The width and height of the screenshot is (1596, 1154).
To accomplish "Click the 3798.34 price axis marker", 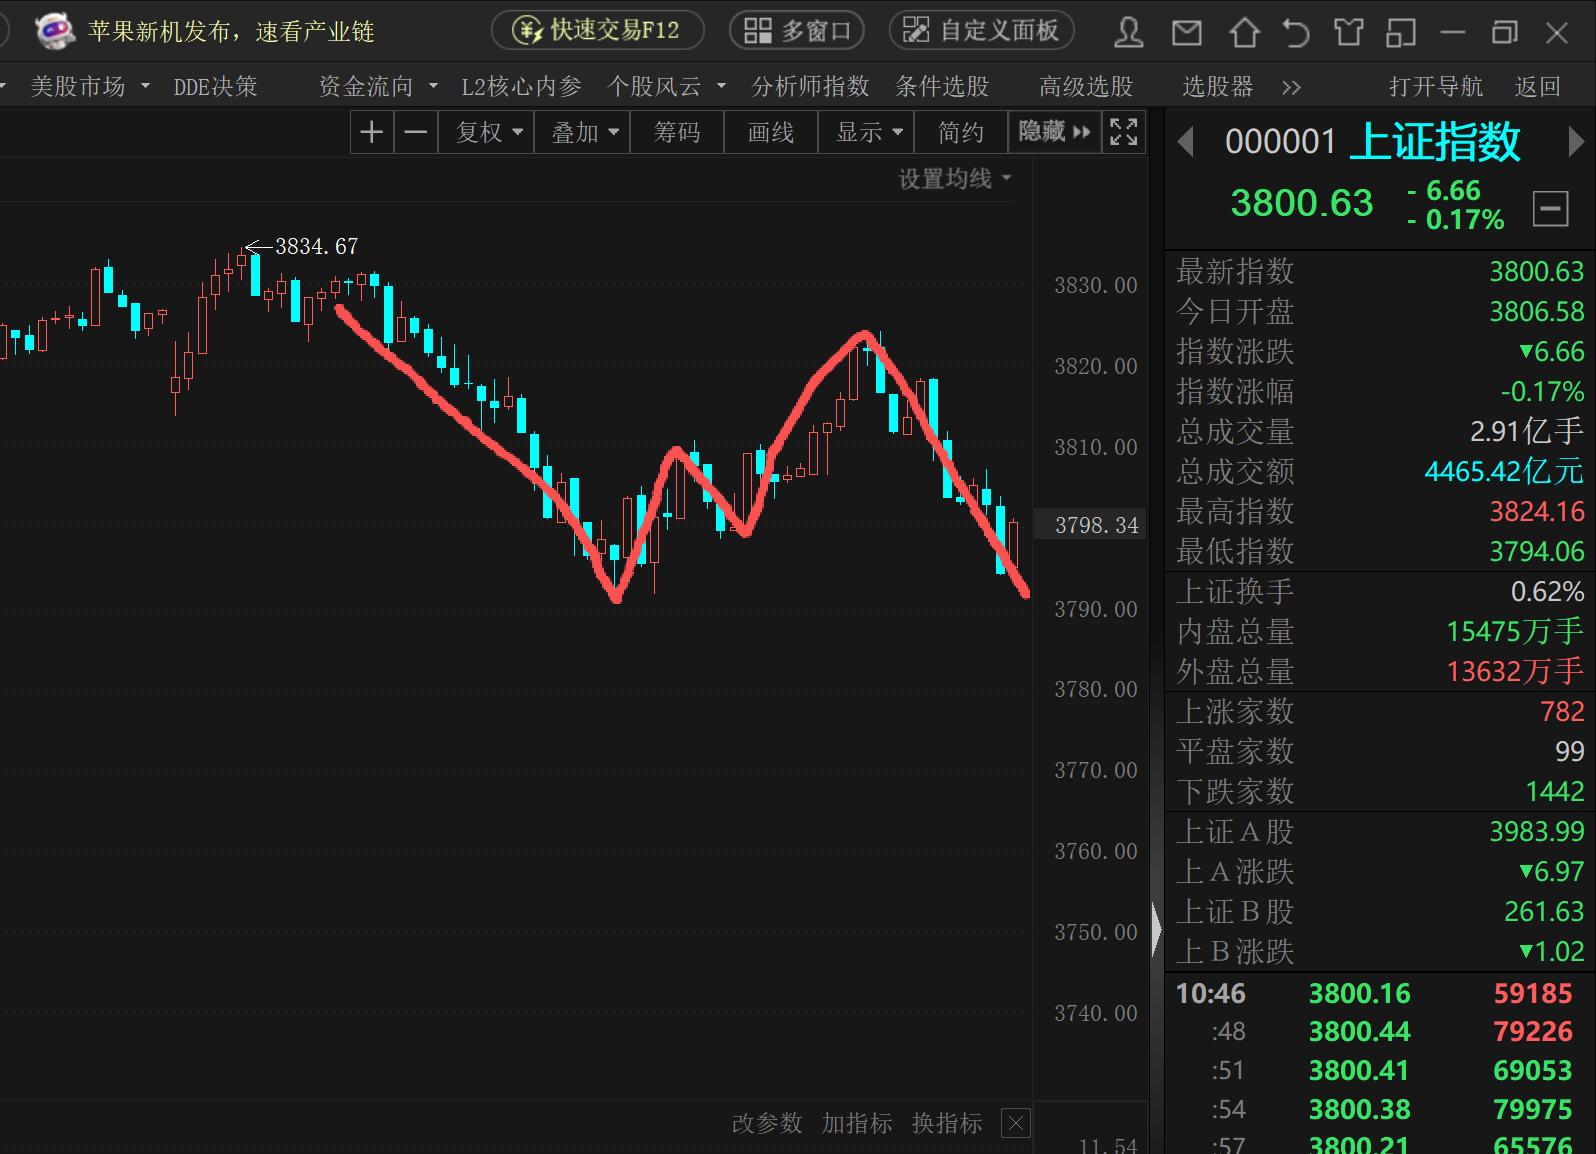I will tap(1096, 525).
